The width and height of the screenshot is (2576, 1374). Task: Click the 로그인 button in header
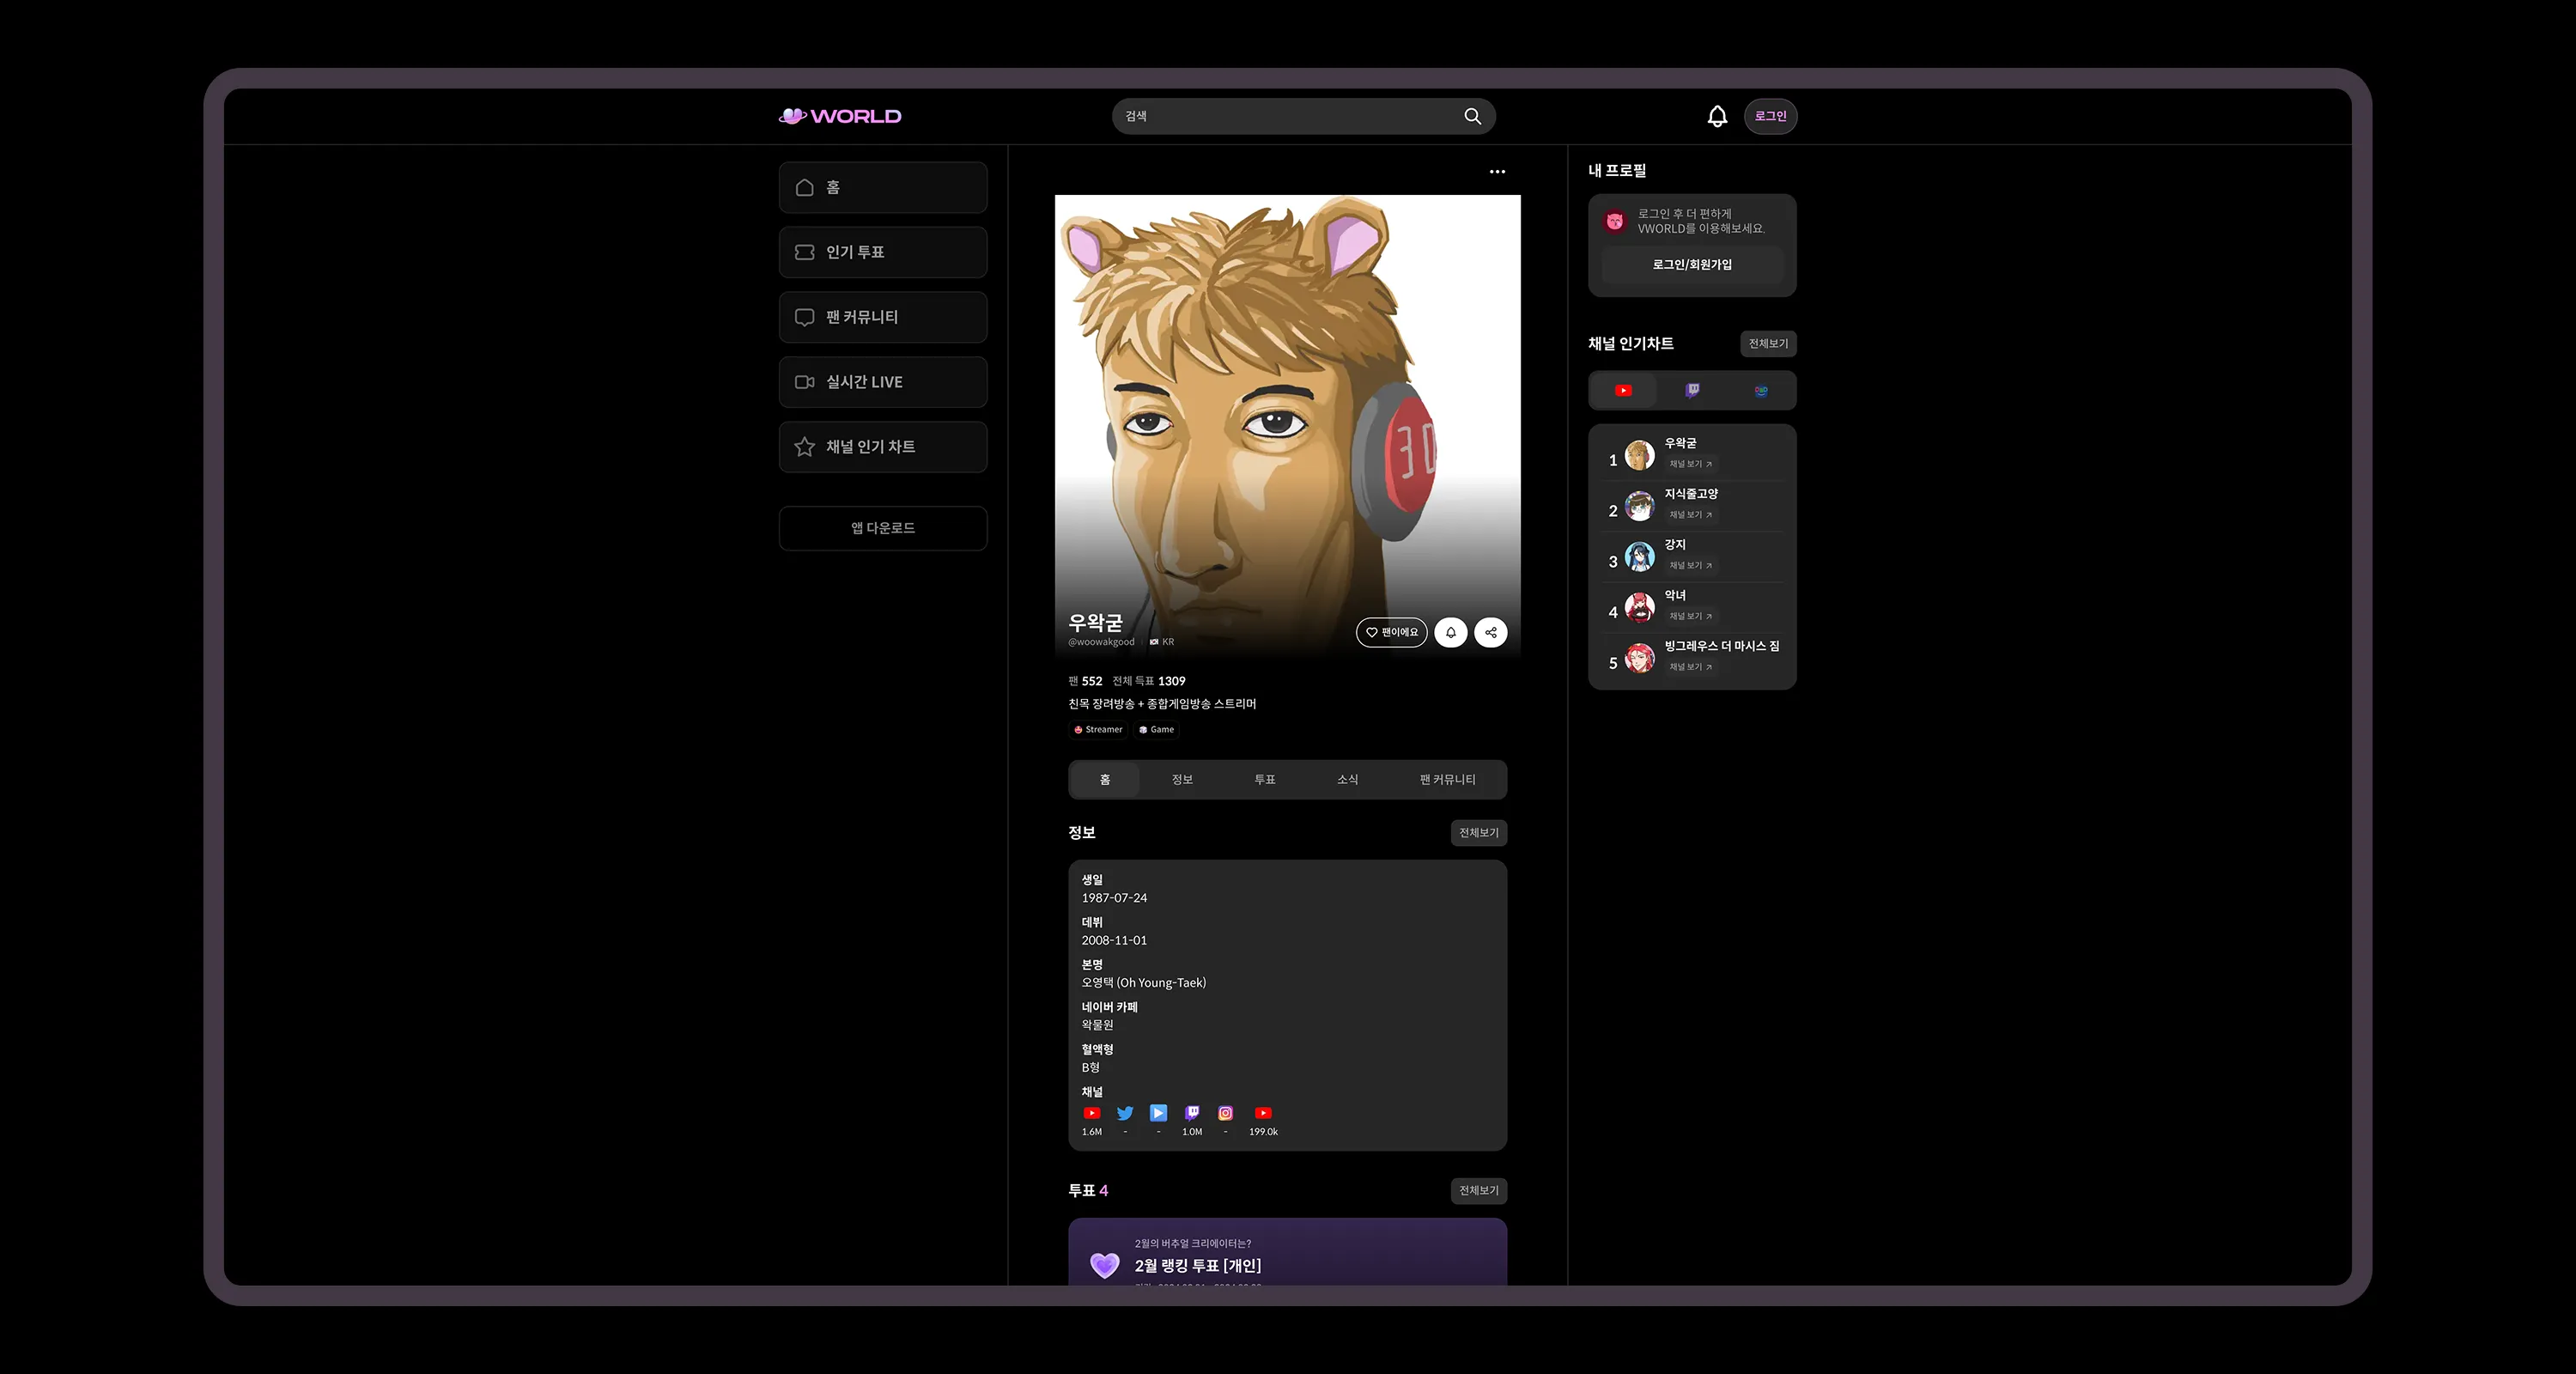coord(1771,116)
